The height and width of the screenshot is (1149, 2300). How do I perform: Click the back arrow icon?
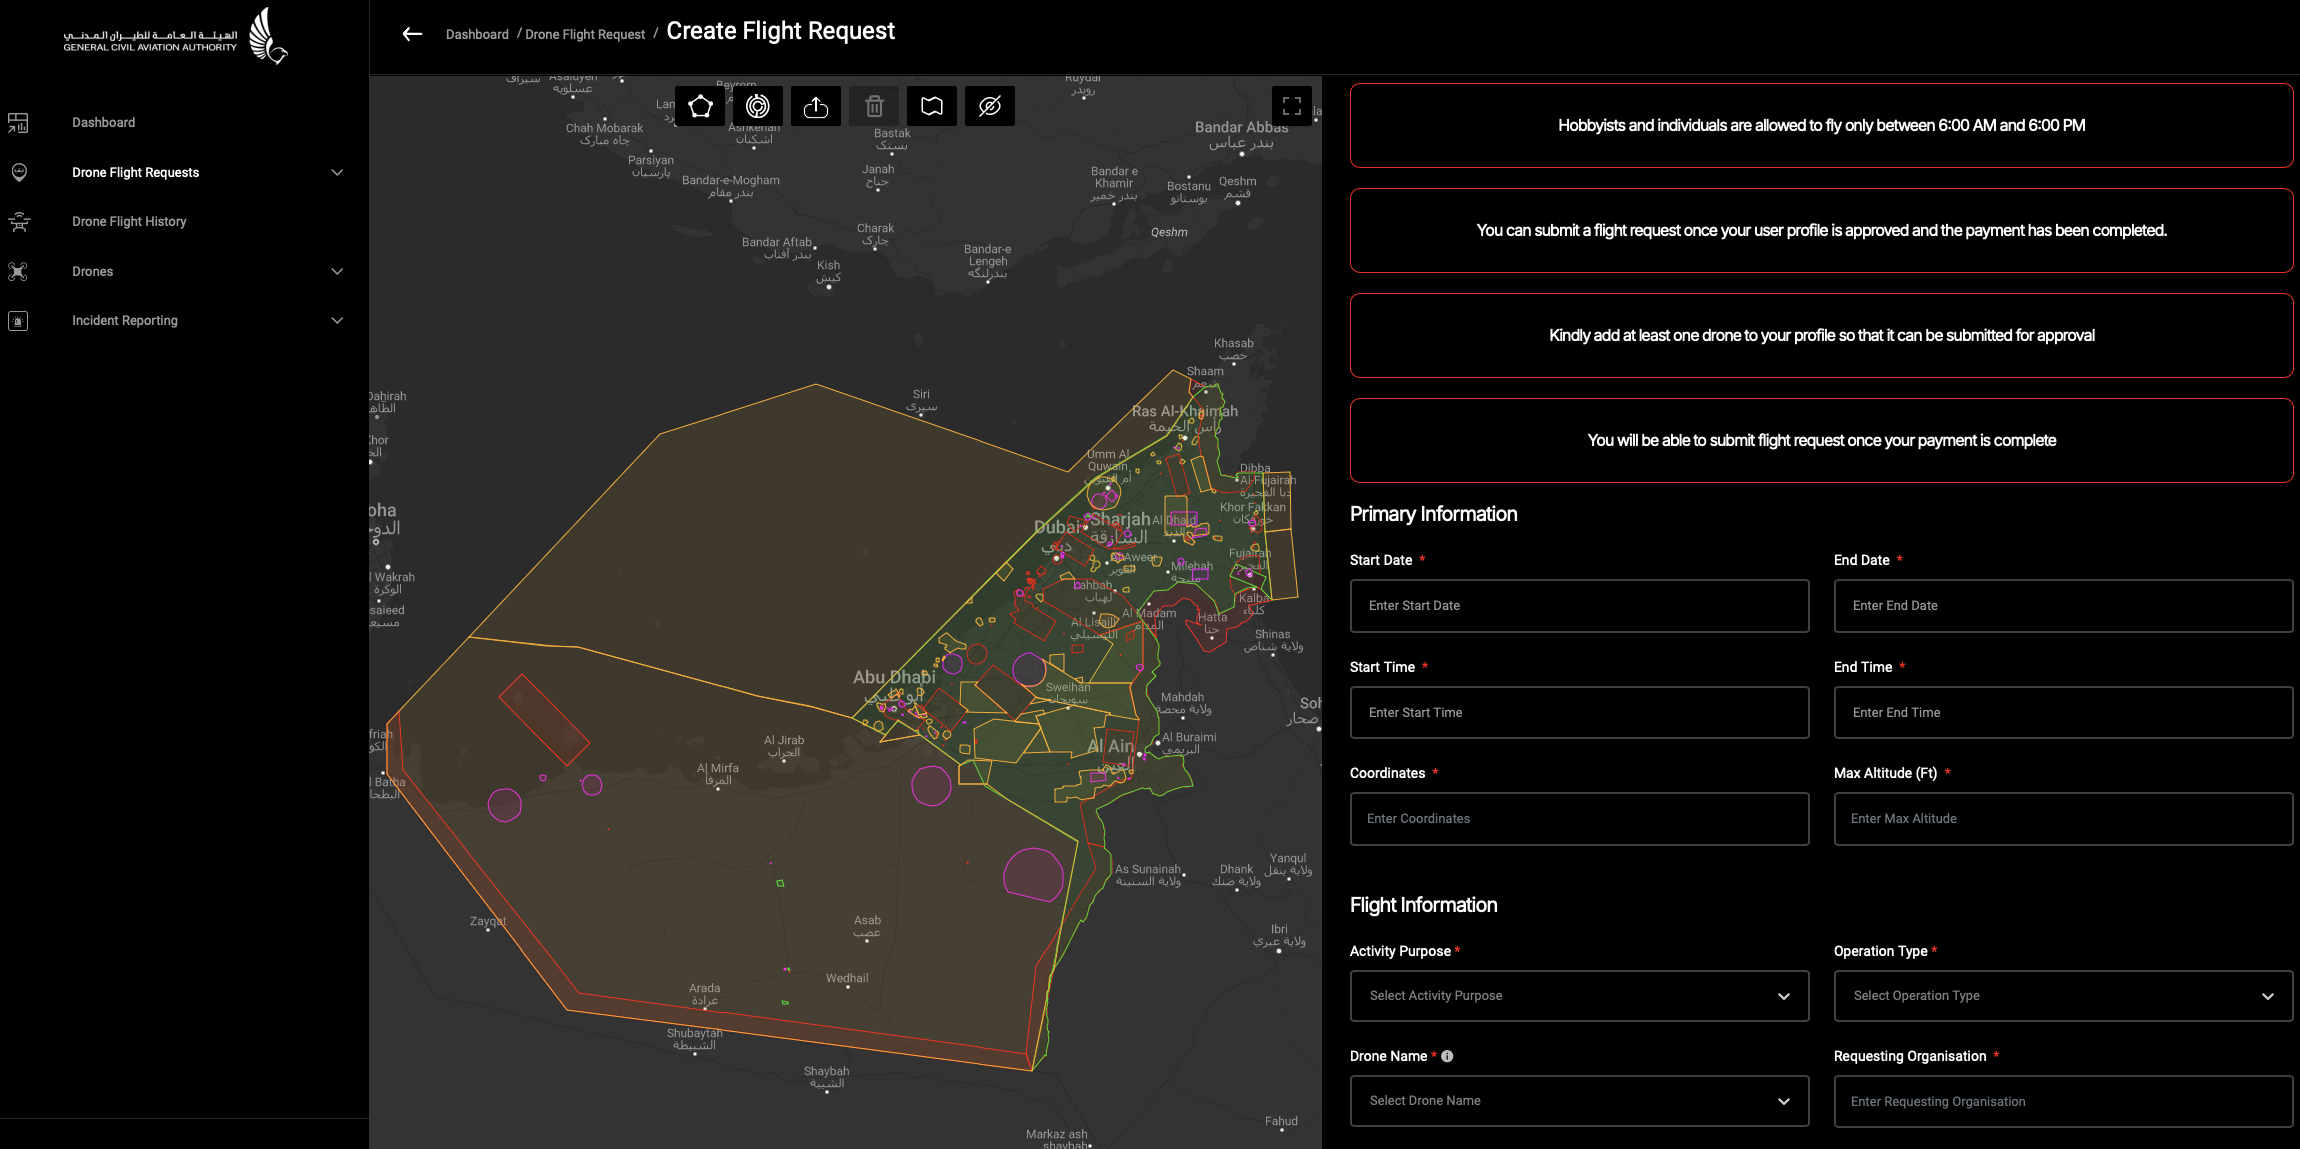[x=412, y=34]
